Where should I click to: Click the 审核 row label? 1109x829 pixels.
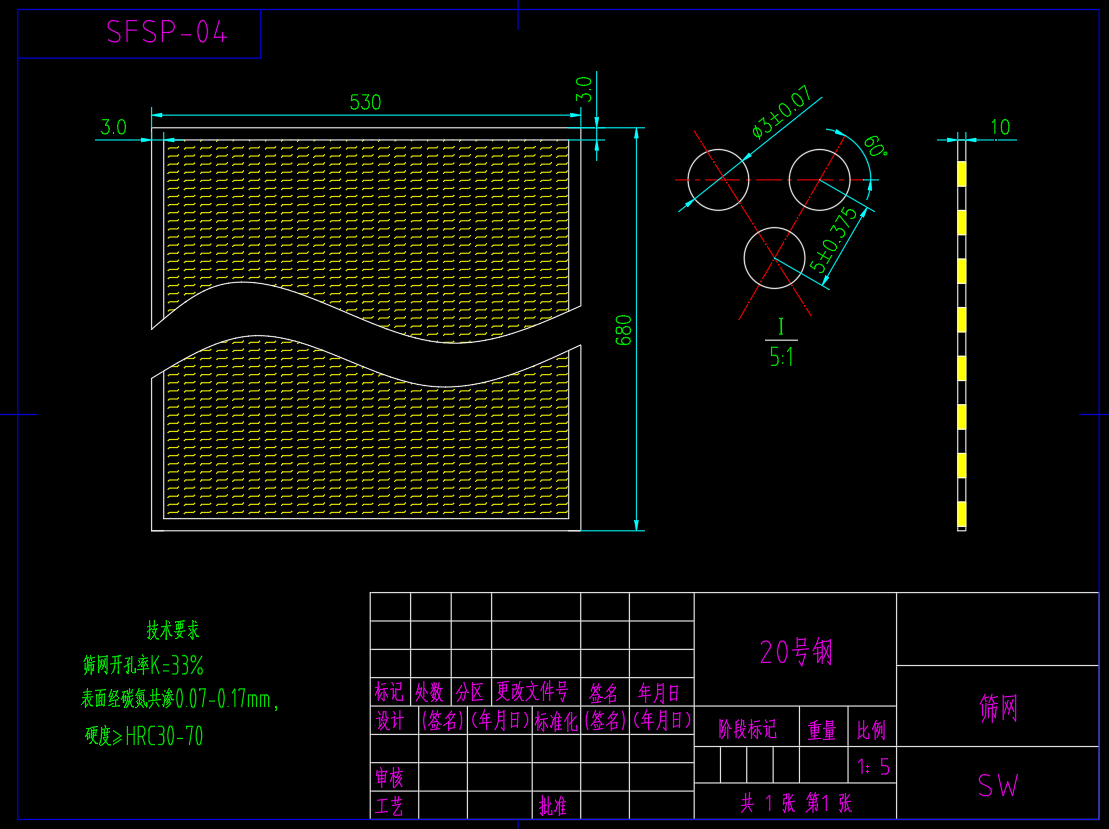389,777
